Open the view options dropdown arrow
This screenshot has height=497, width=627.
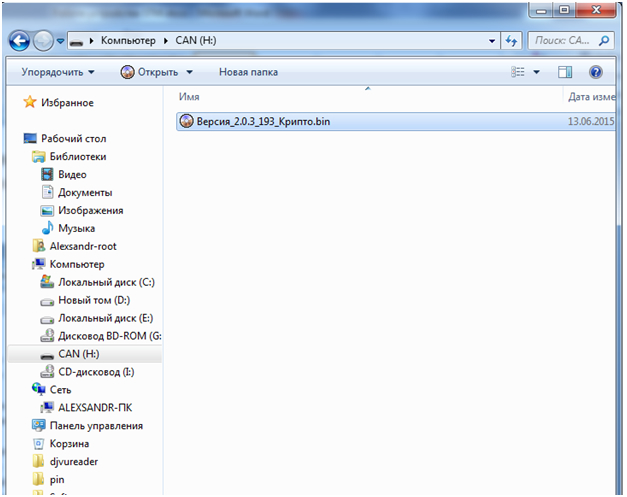536,72
